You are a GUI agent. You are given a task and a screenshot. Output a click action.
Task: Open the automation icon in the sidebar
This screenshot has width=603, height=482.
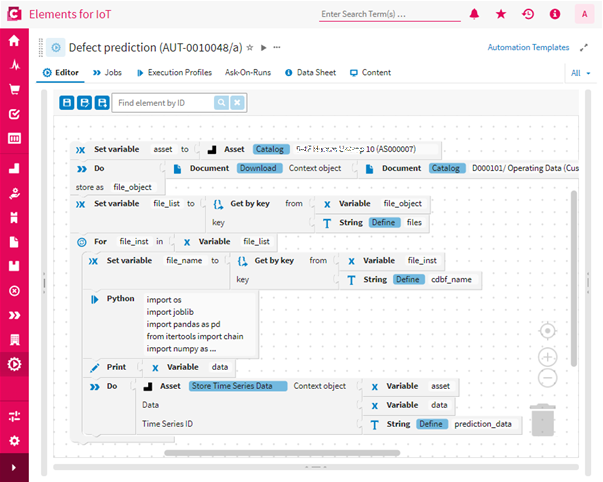point(14,364)
